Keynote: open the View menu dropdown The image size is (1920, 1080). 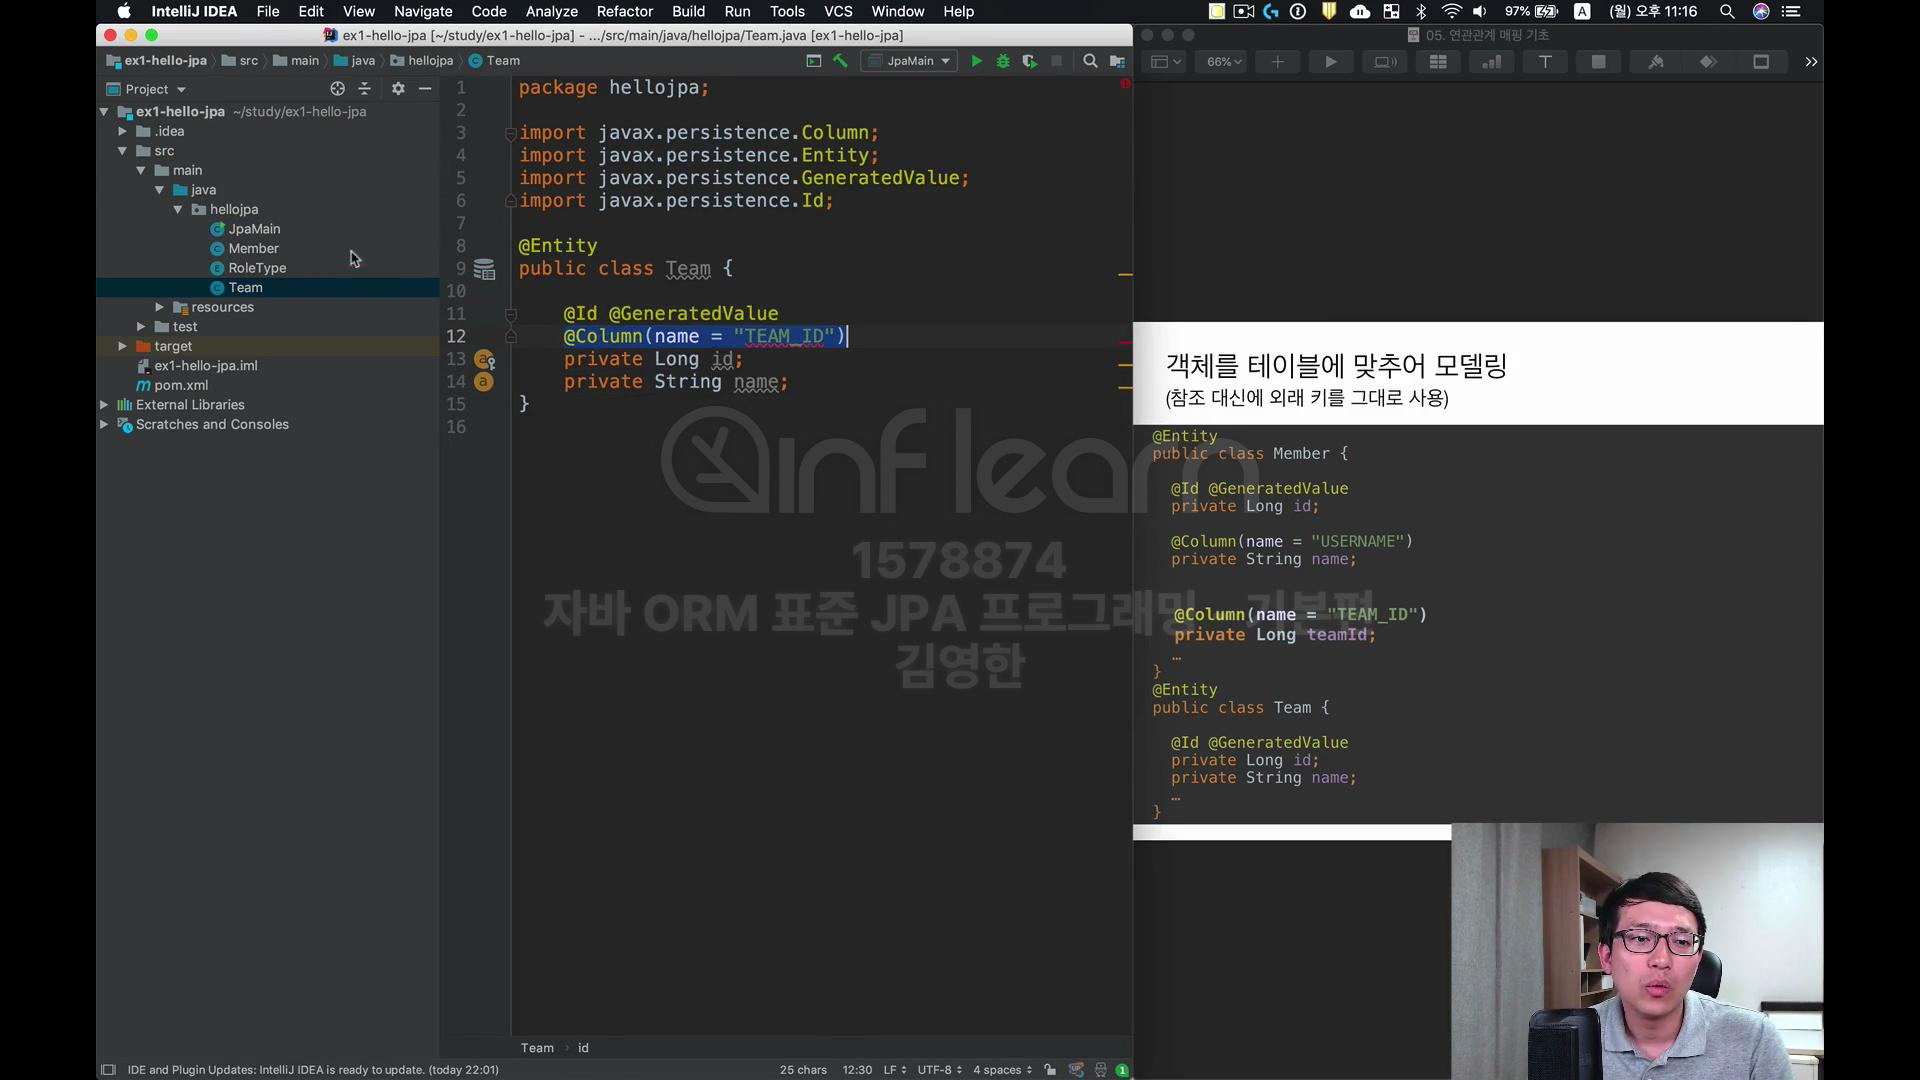pyautogui.click(x=1166, y=62)
